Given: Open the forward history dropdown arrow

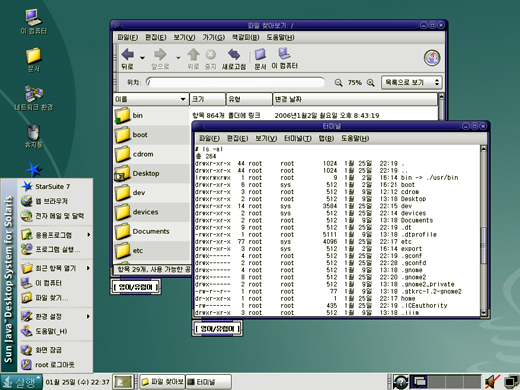Looking at the screenshot, I should coord(178,58).
